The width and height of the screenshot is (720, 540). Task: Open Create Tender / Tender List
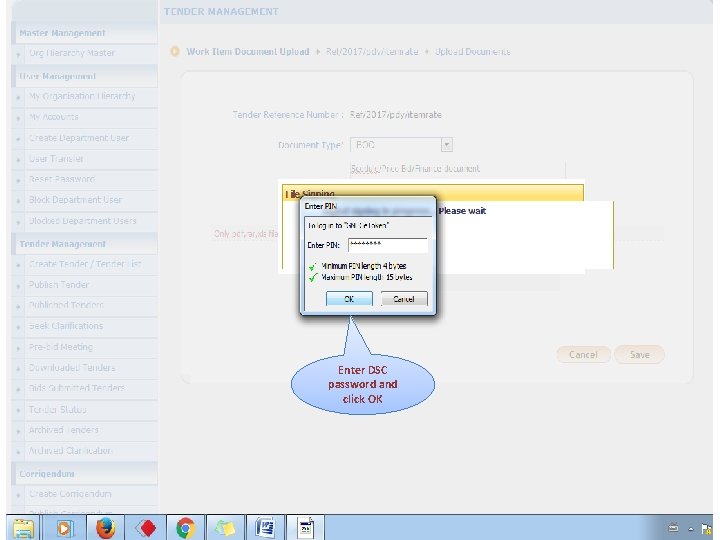point(85,264)
